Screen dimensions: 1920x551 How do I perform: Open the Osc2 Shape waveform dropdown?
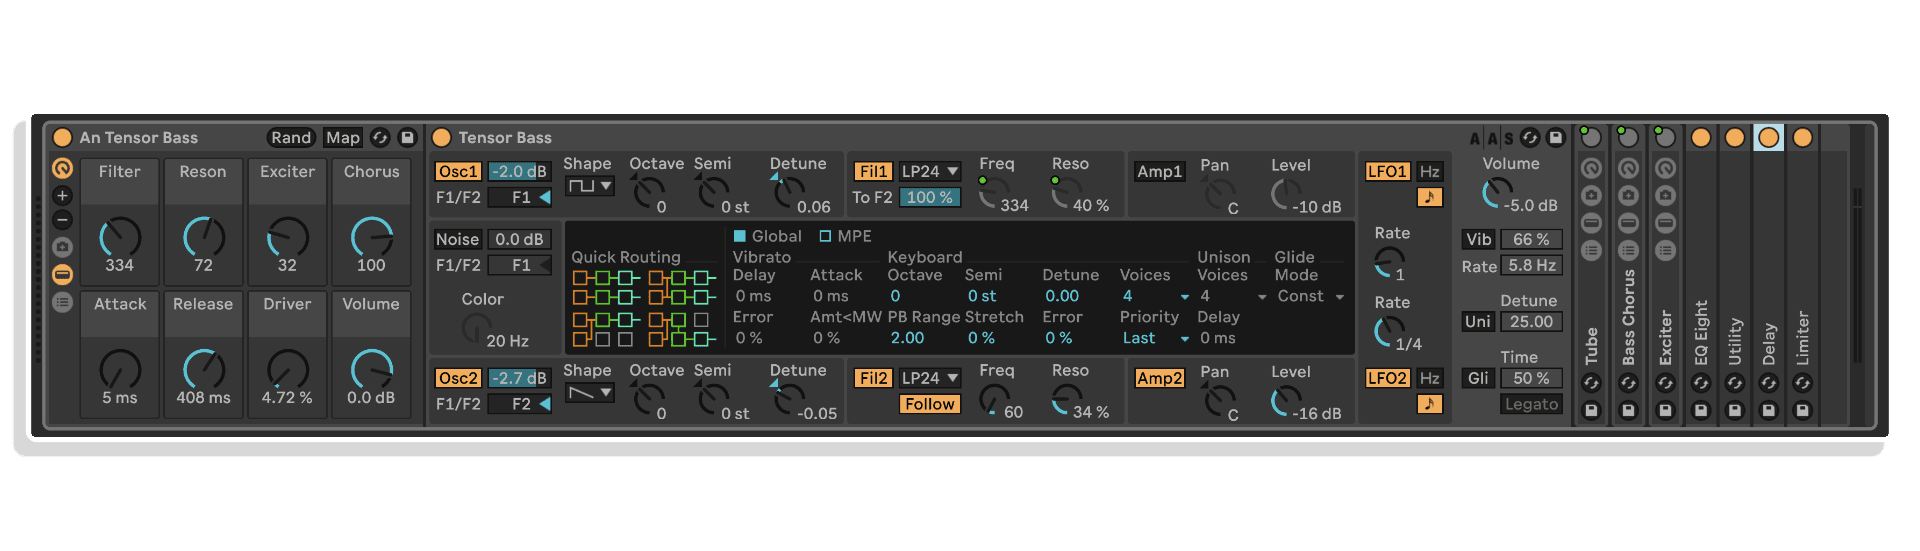(x=589, y=393)
